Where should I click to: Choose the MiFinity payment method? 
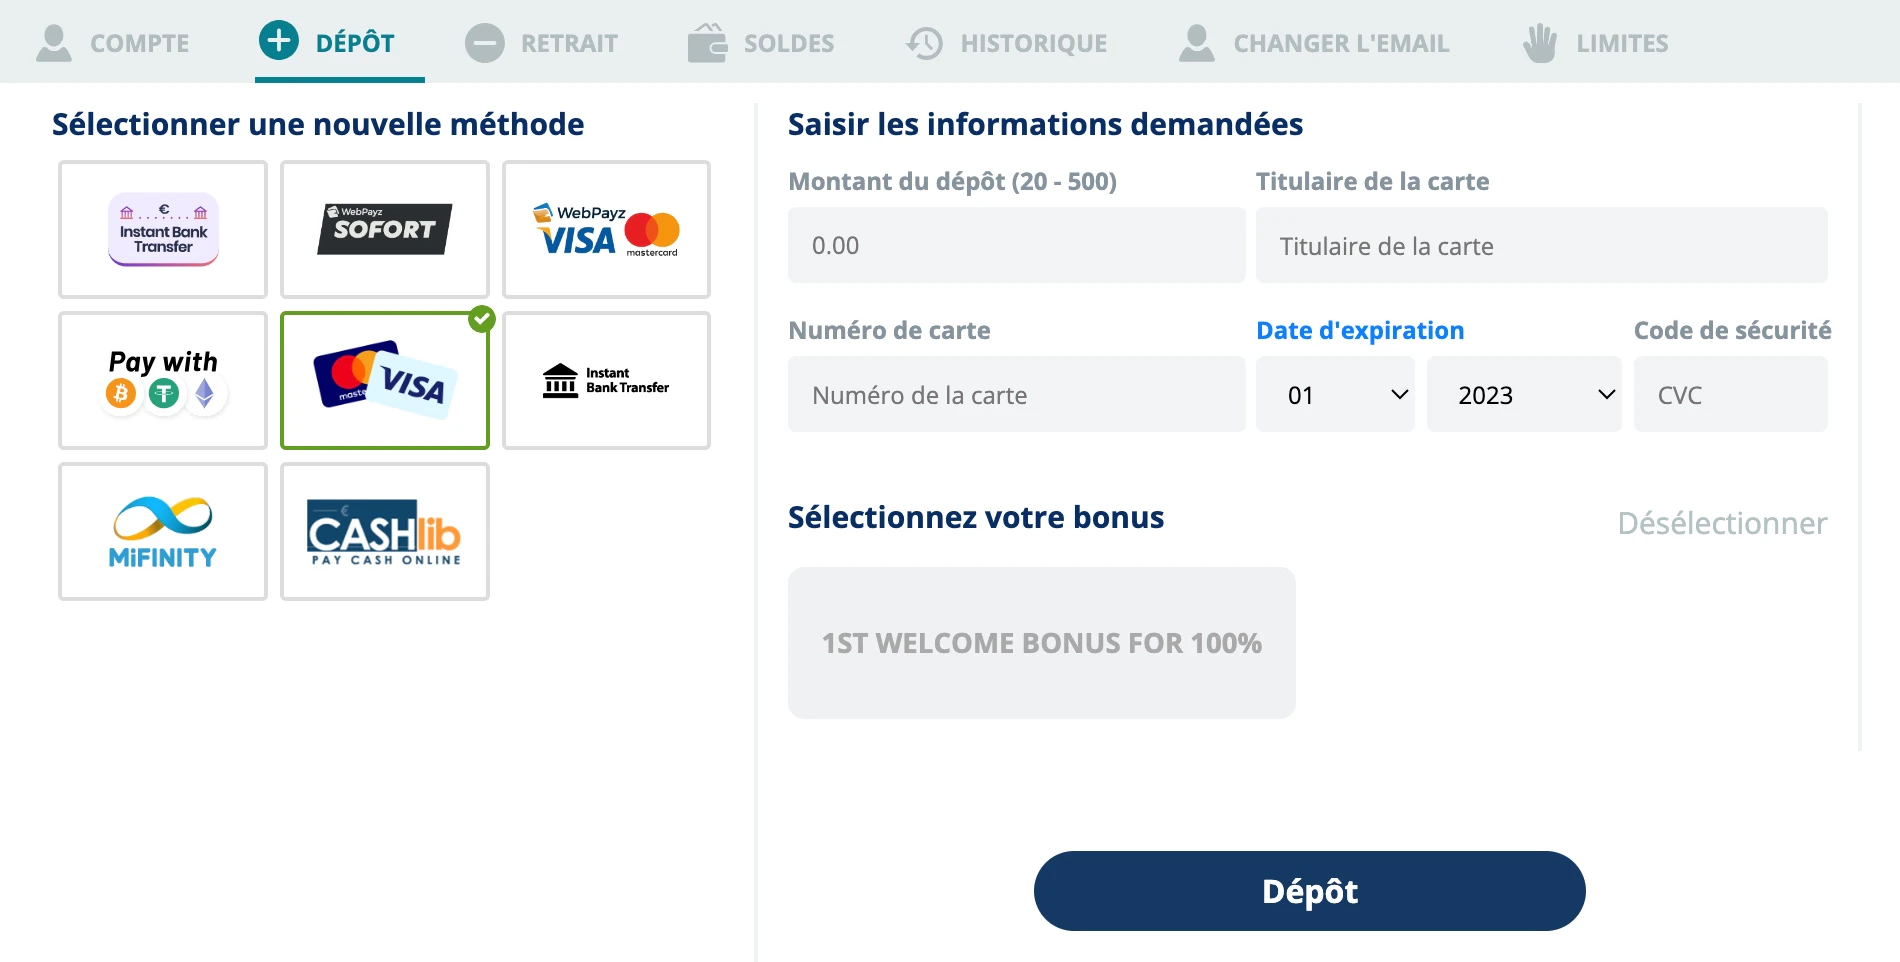pyautogui.click(x=163, y=531)
